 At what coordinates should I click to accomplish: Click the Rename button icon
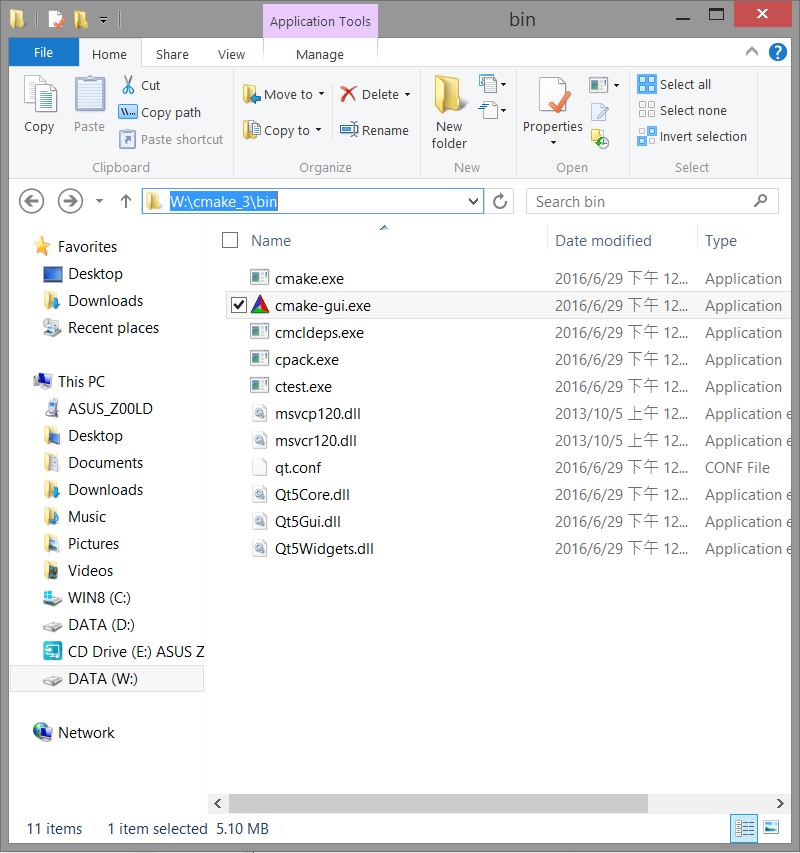(x=349, y=130)
